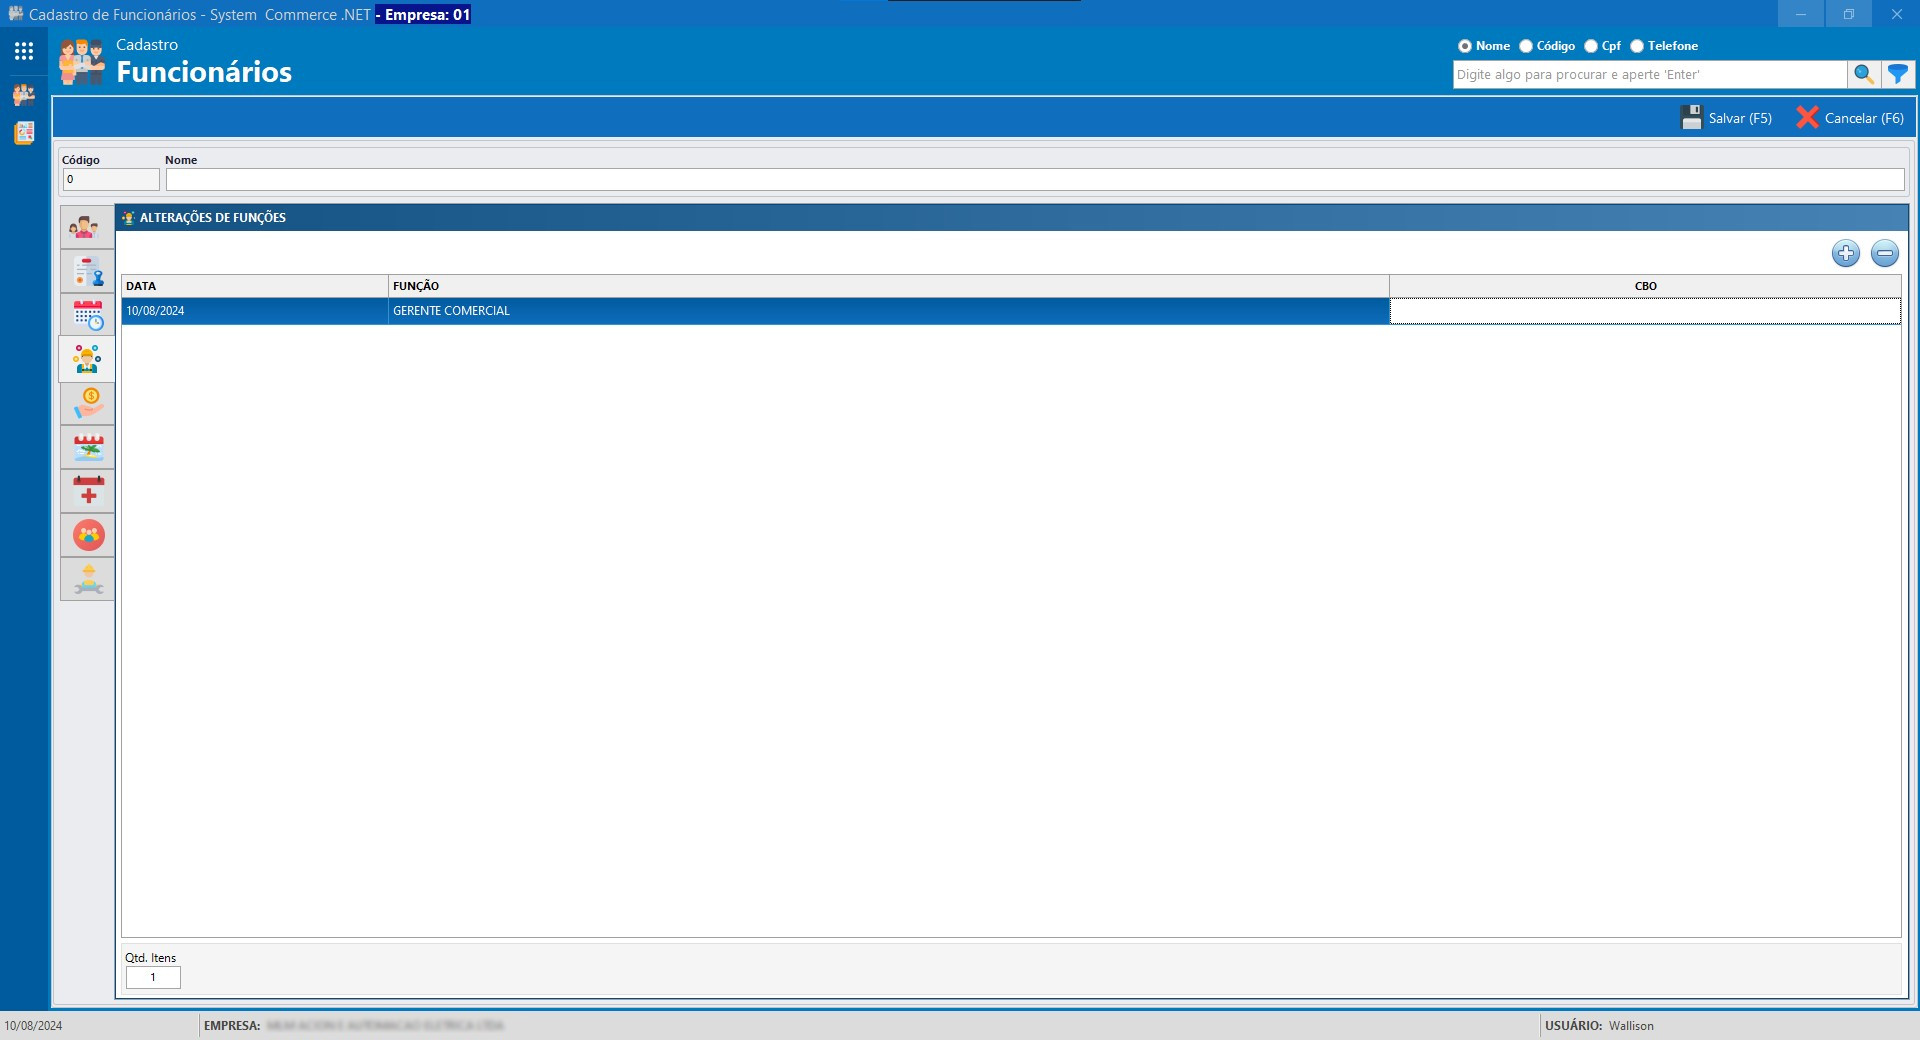Open the documents tab with stamp icon
1920x1040 pixels.
[87, 272]
